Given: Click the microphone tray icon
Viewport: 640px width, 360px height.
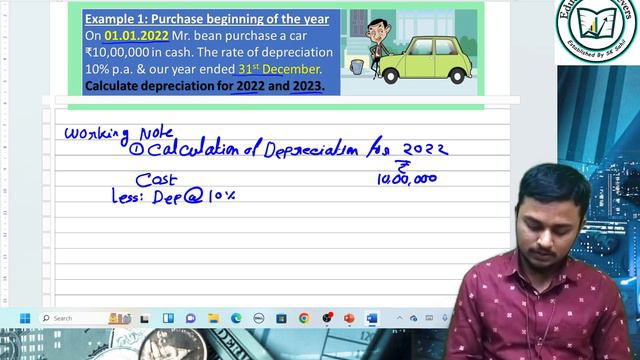Looking at the screenshot, I should (x=444, y=318).
